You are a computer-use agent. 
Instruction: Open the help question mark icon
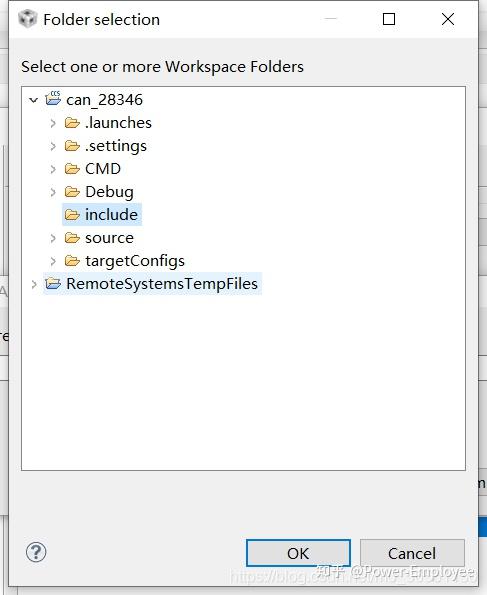click(x=36, y=552)
